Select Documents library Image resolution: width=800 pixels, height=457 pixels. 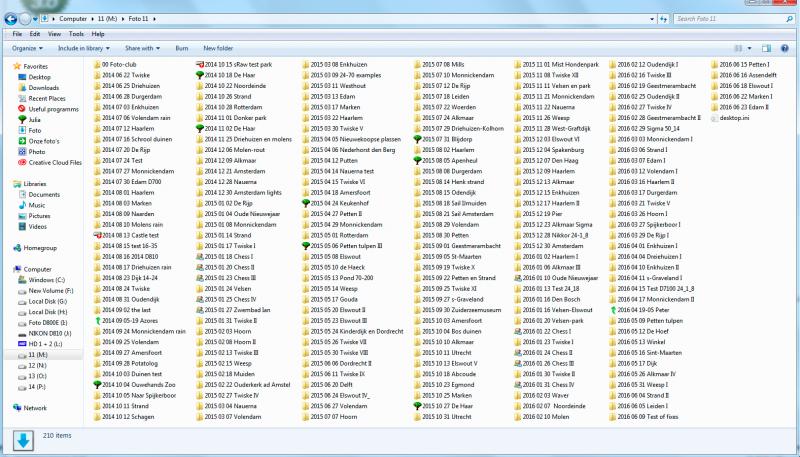[44, 194]
